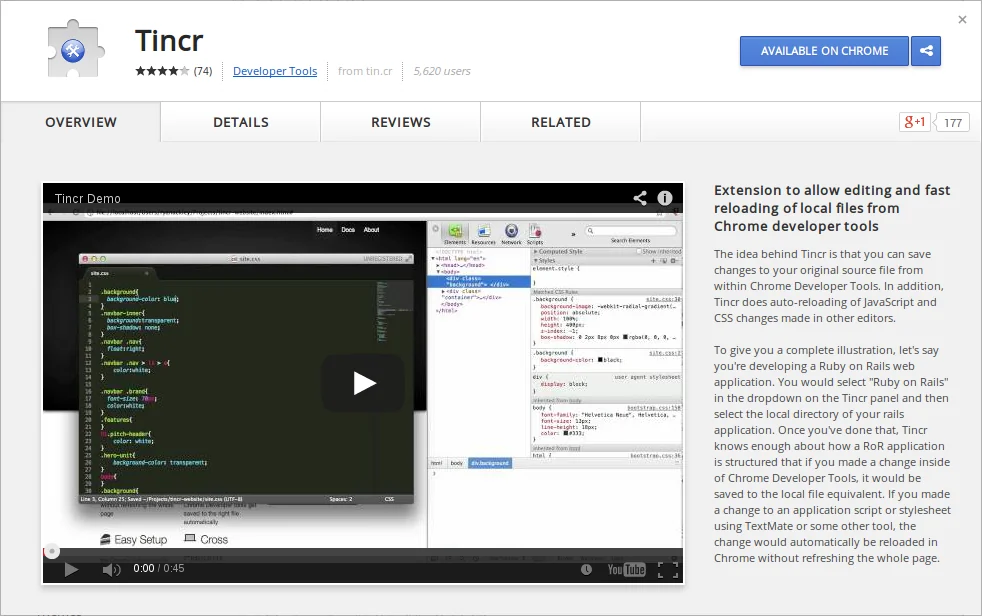Switch to the DETAILS tab
982x616 pixels.
tap(240, 122)
